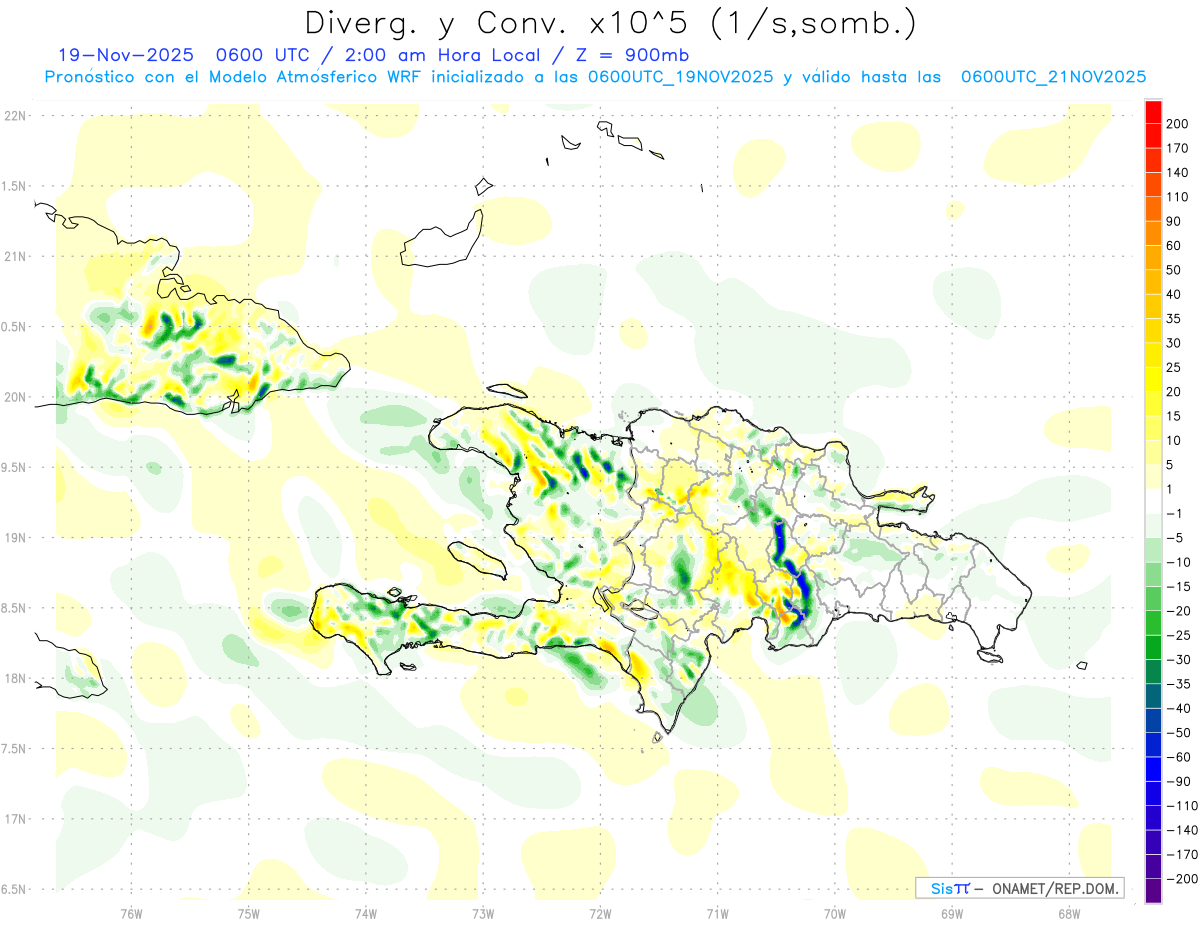
Task: Click the '20N' latitude label
Action: [14, 397]
